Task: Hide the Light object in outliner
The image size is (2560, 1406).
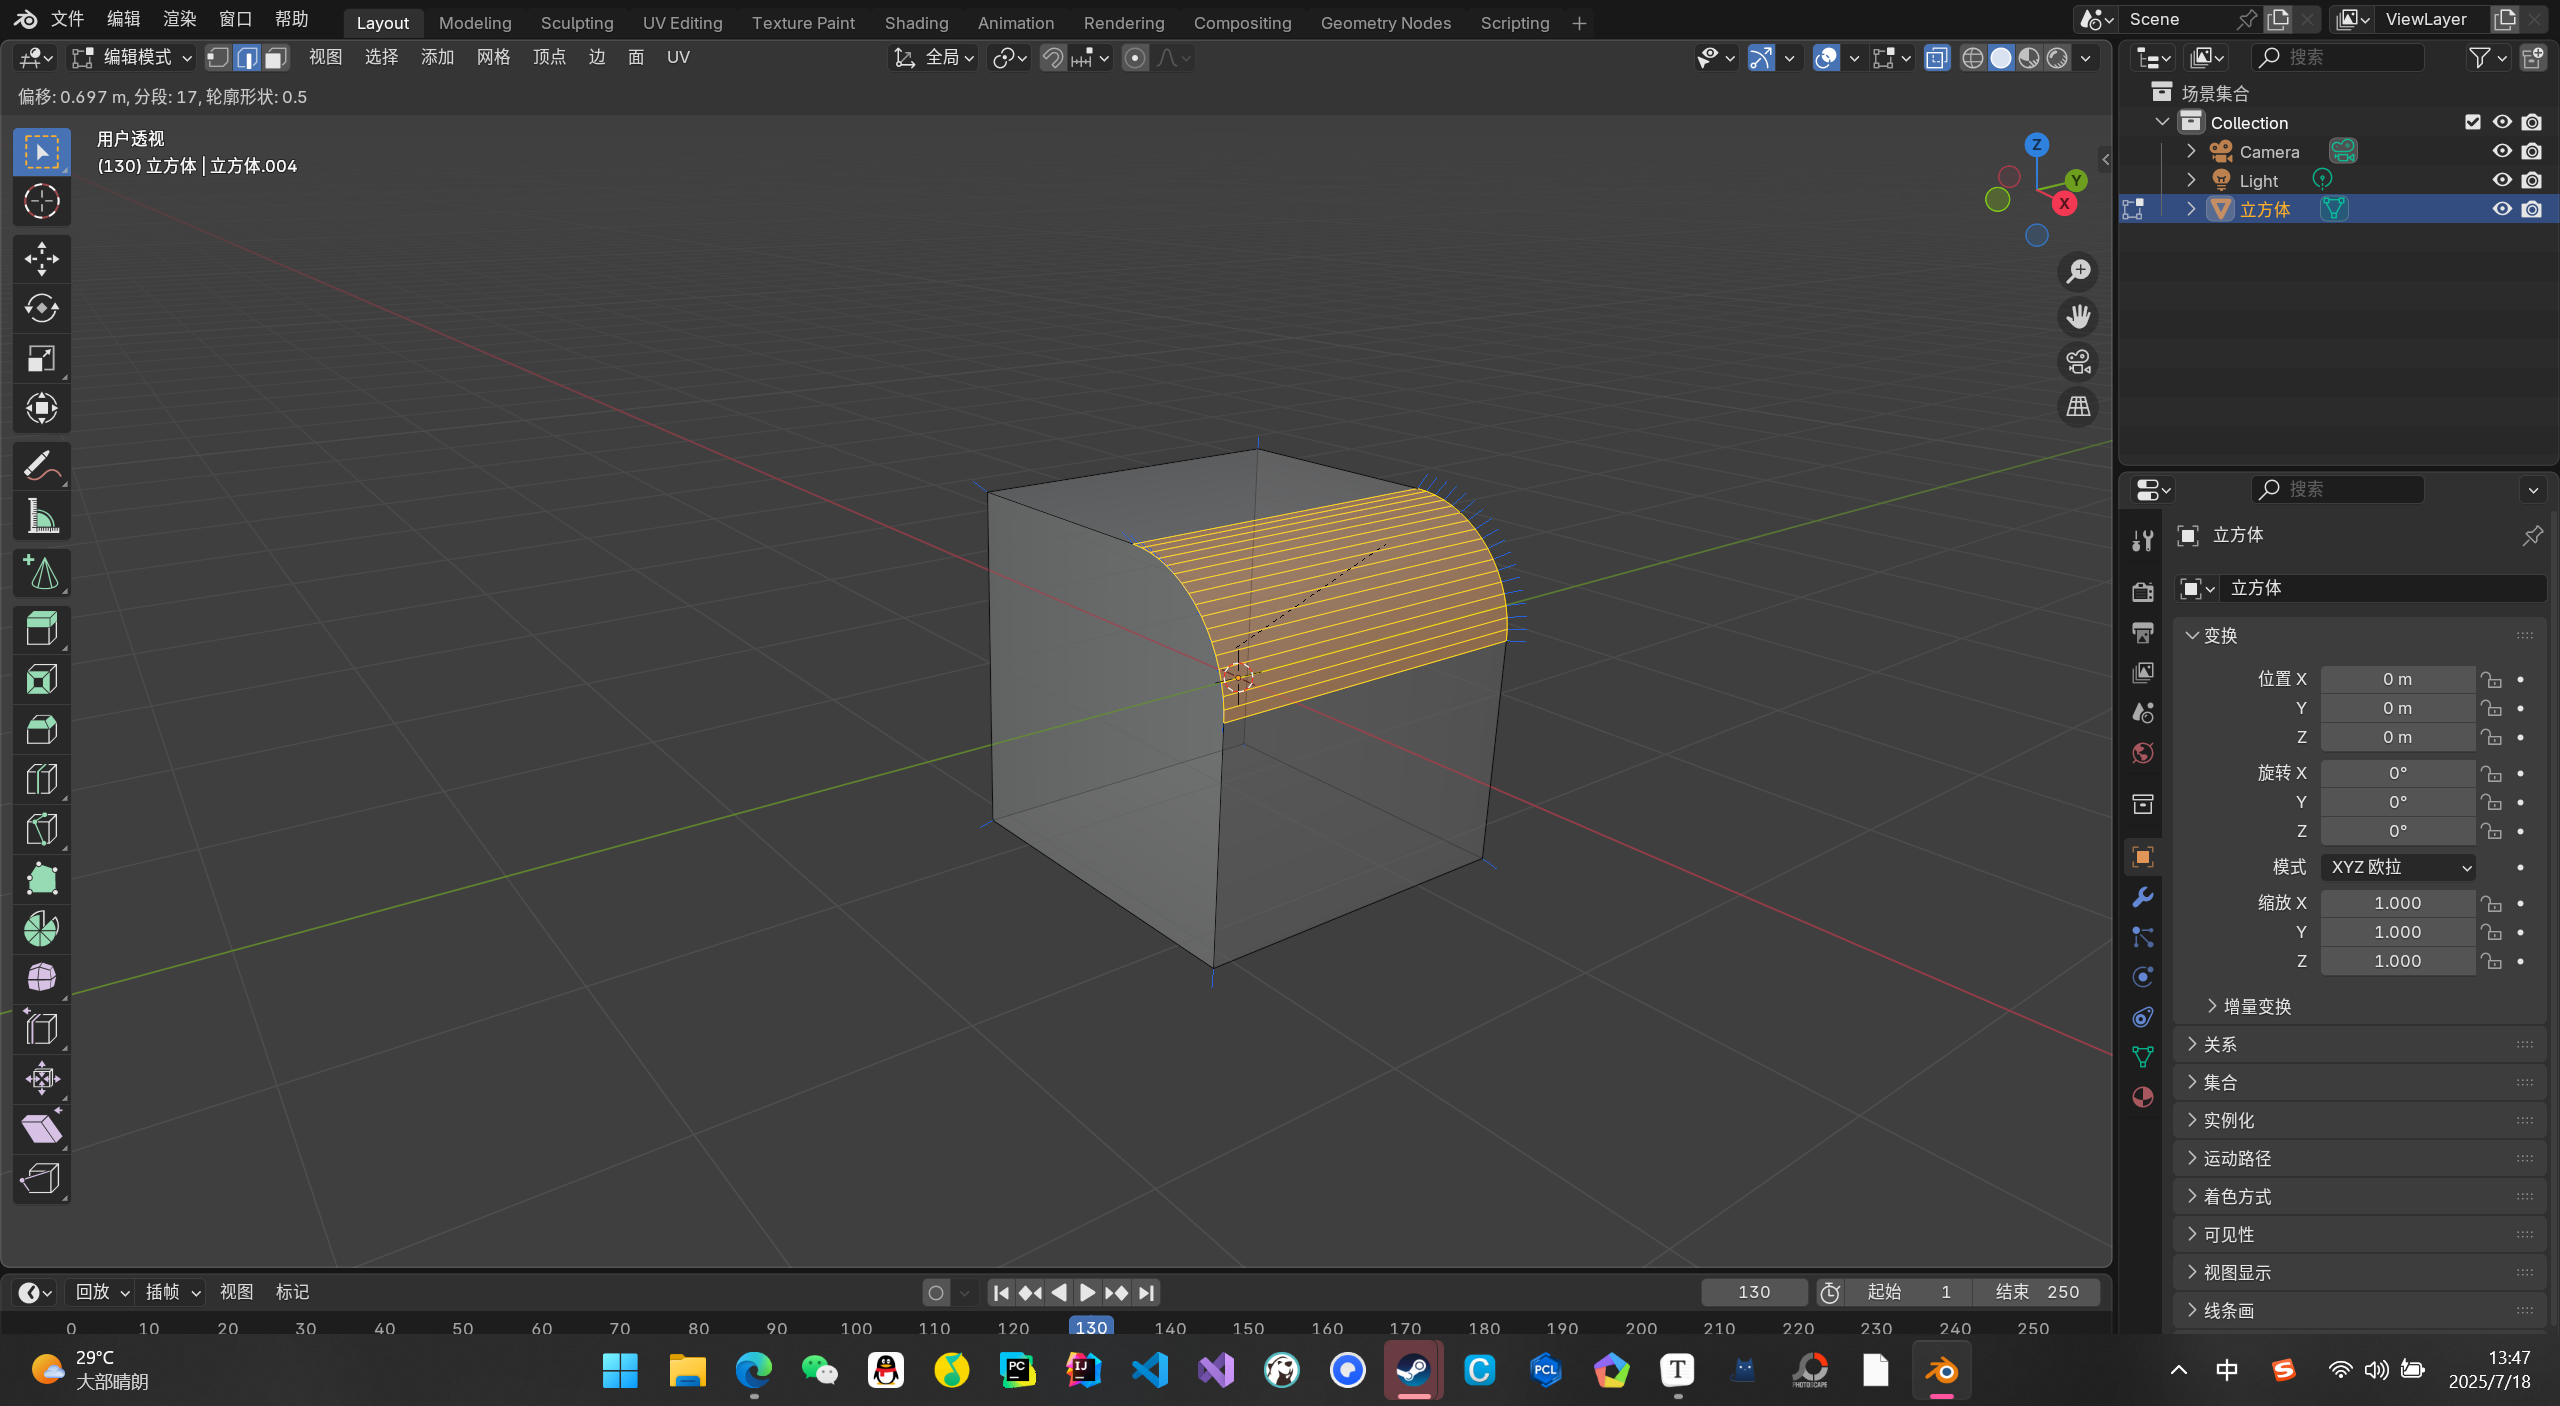Action: [x=2502, y=180]
